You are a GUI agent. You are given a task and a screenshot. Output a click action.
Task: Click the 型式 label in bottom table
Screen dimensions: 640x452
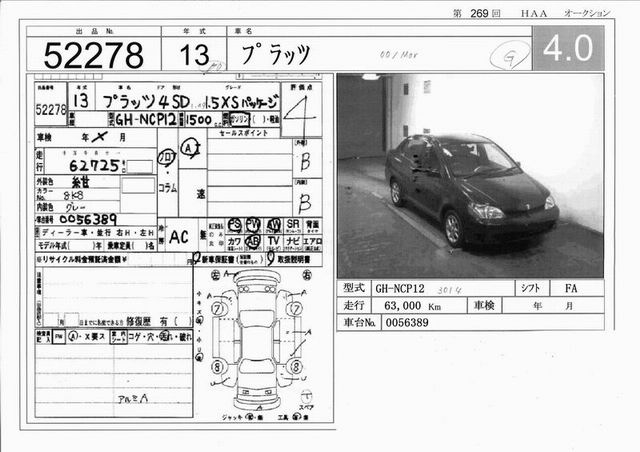point(353,288)
